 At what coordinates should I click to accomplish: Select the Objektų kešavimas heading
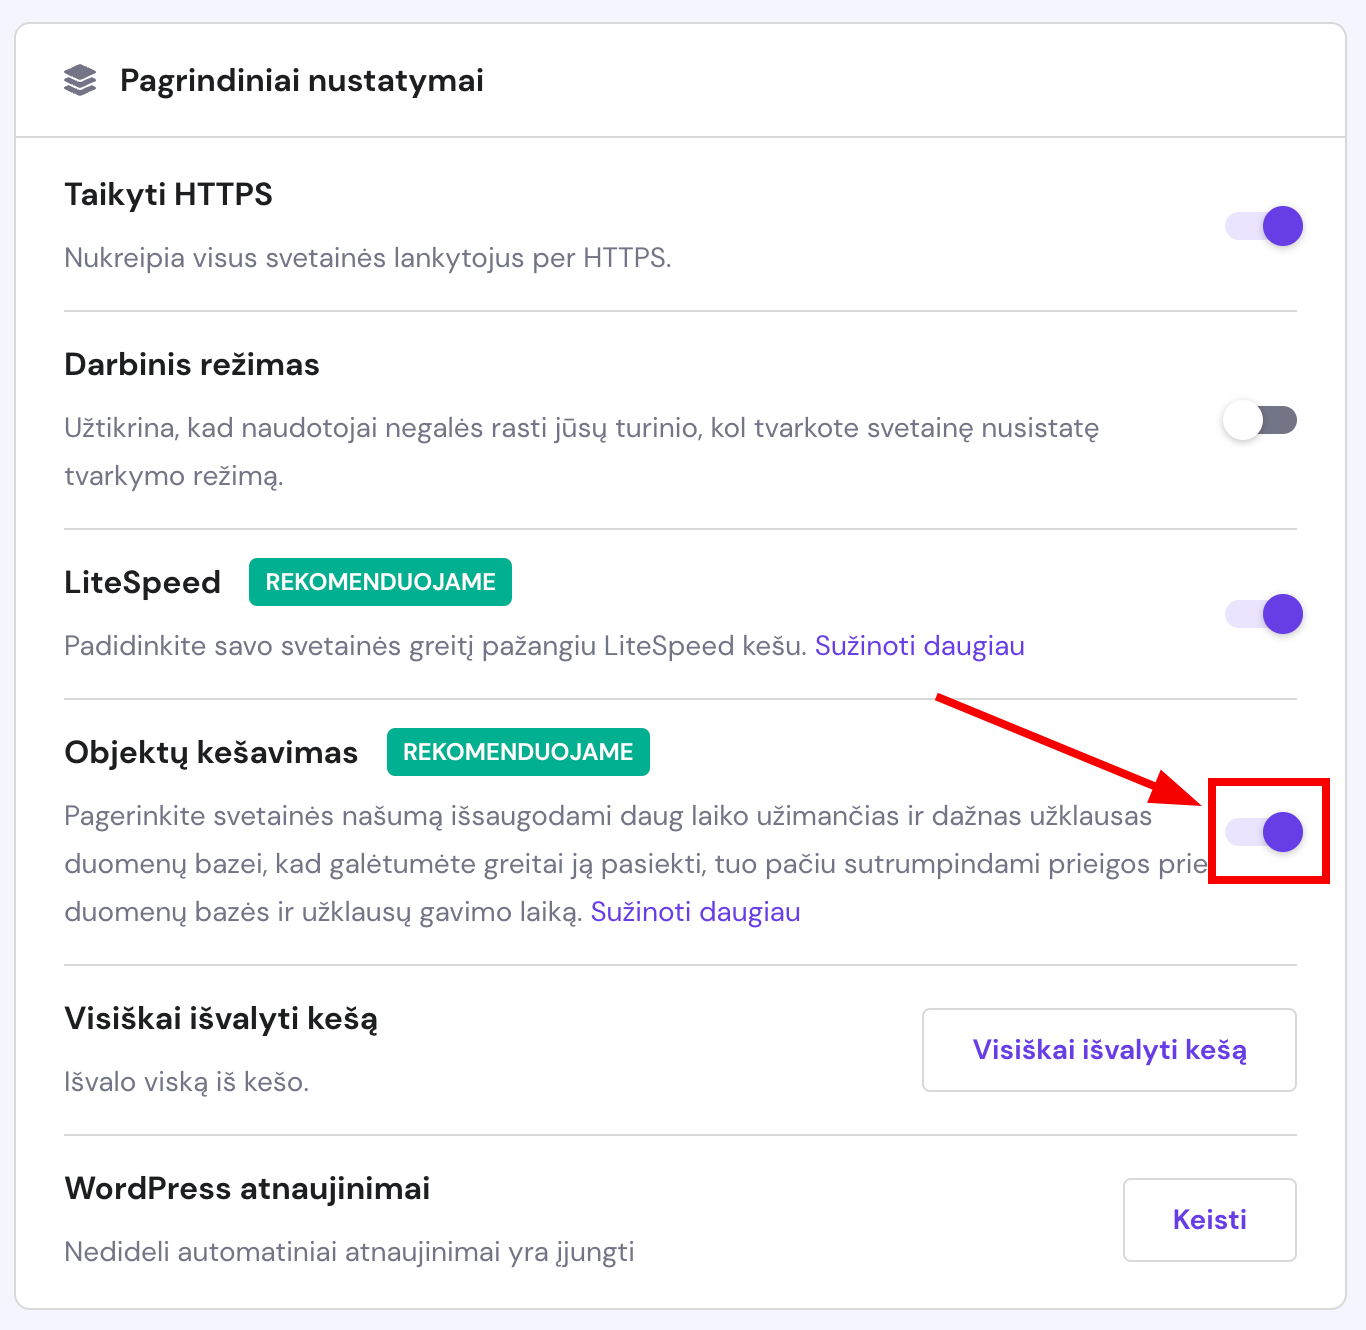point(211,751)
